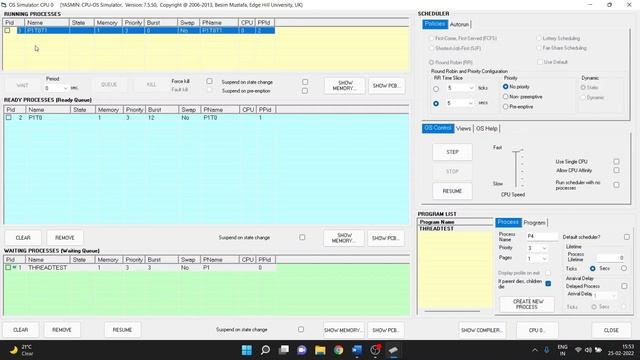Click Waiting Queue CLEAR button

[20, 330]
